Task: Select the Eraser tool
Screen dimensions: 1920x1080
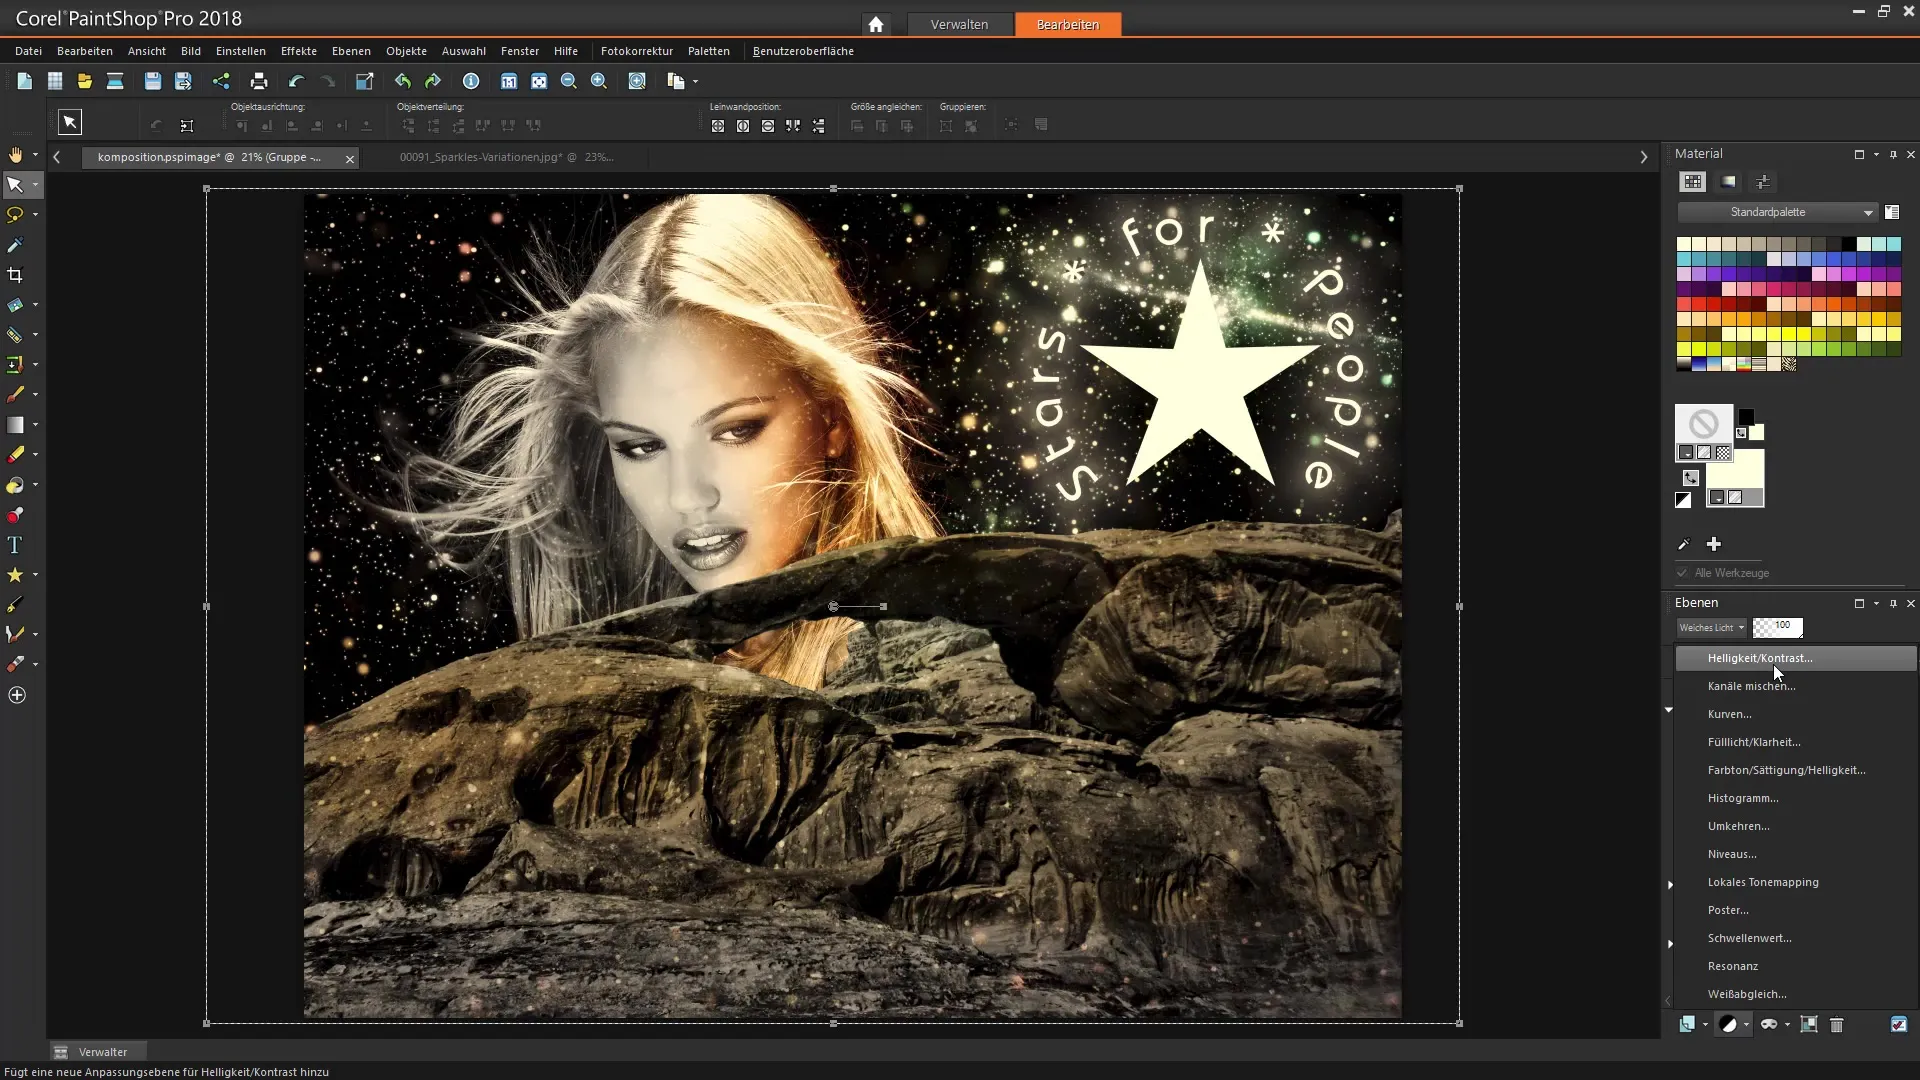Action: pyautogui.click(x=15, y=455)
